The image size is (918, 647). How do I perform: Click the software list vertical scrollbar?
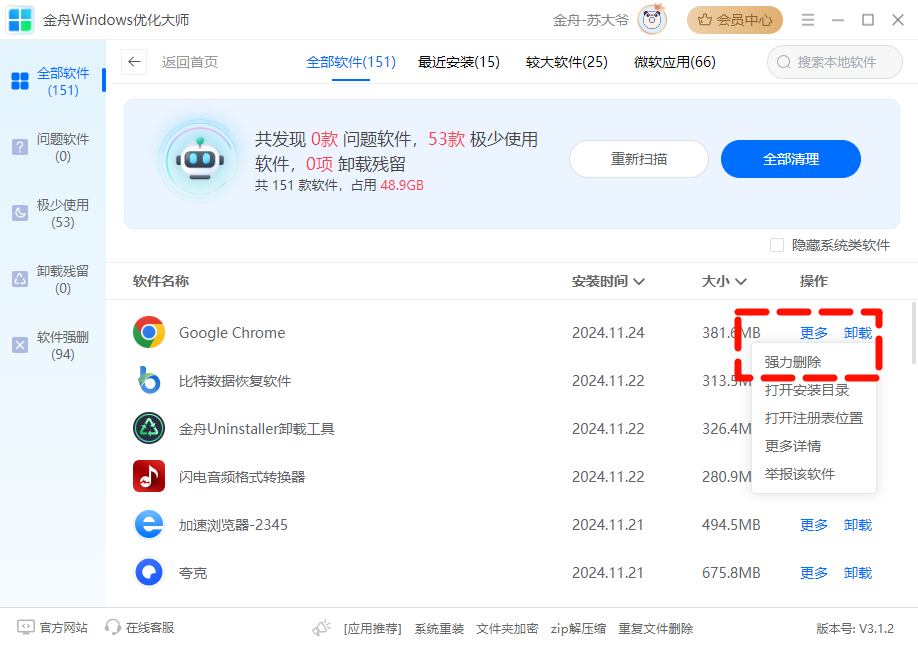914,333
